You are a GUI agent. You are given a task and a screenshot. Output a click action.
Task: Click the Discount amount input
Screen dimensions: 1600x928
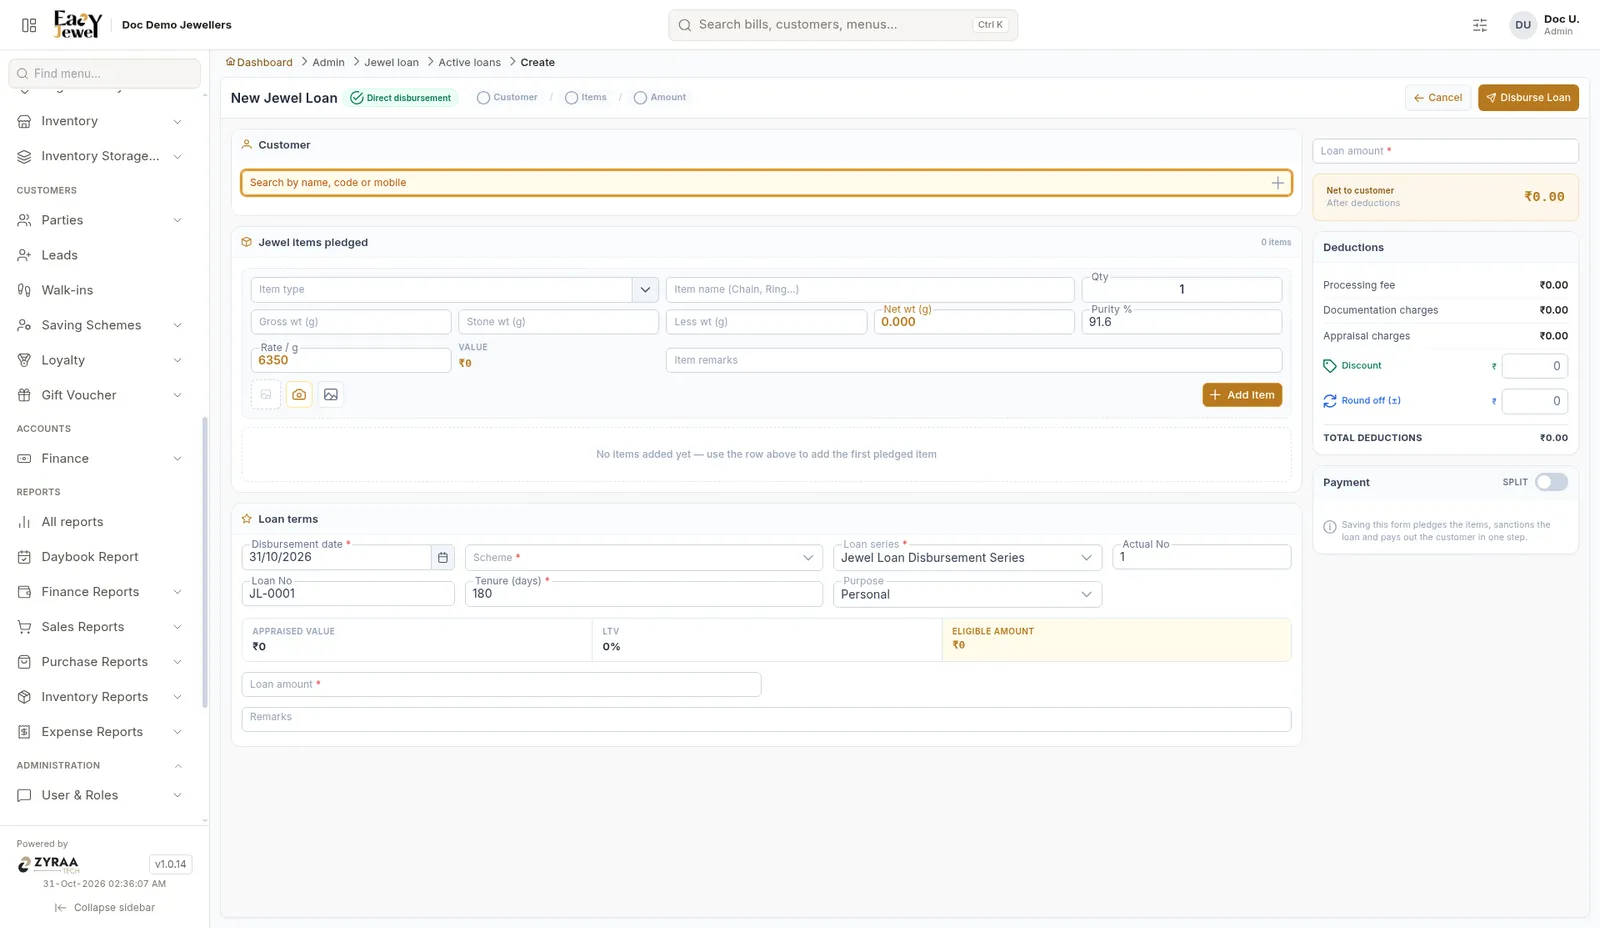click(1535, 366)
